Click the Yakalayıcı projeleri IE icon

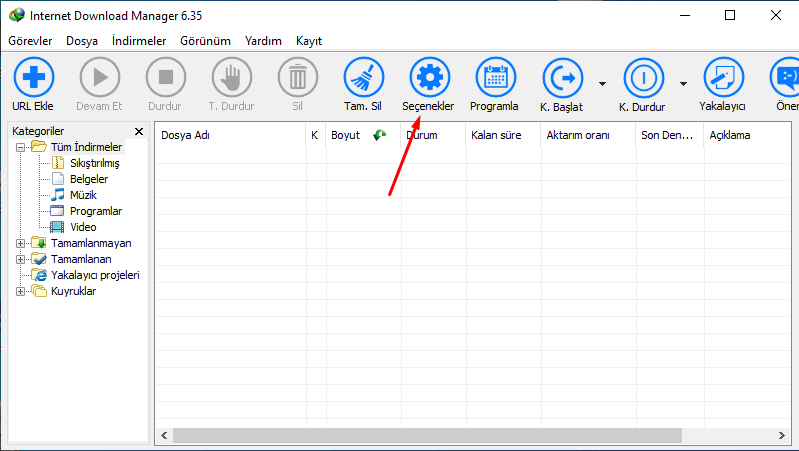39,275
